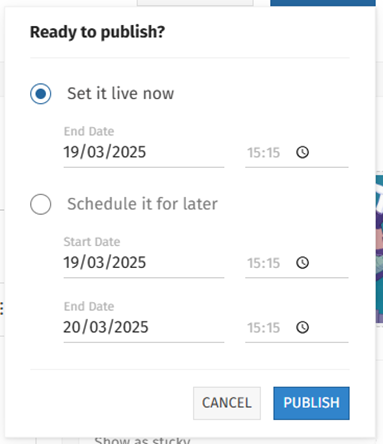This screenshot has width=383, height=444.
Task: Open clock icon beside Start Date time
Action: pyautogui.click(x=302, y=263)
